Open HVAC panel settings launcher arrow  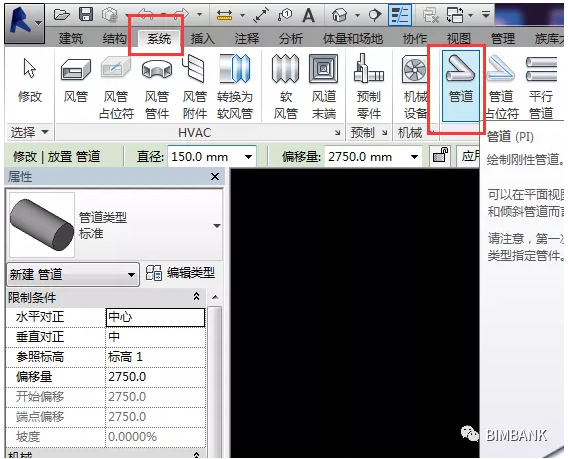click(337, 133)
